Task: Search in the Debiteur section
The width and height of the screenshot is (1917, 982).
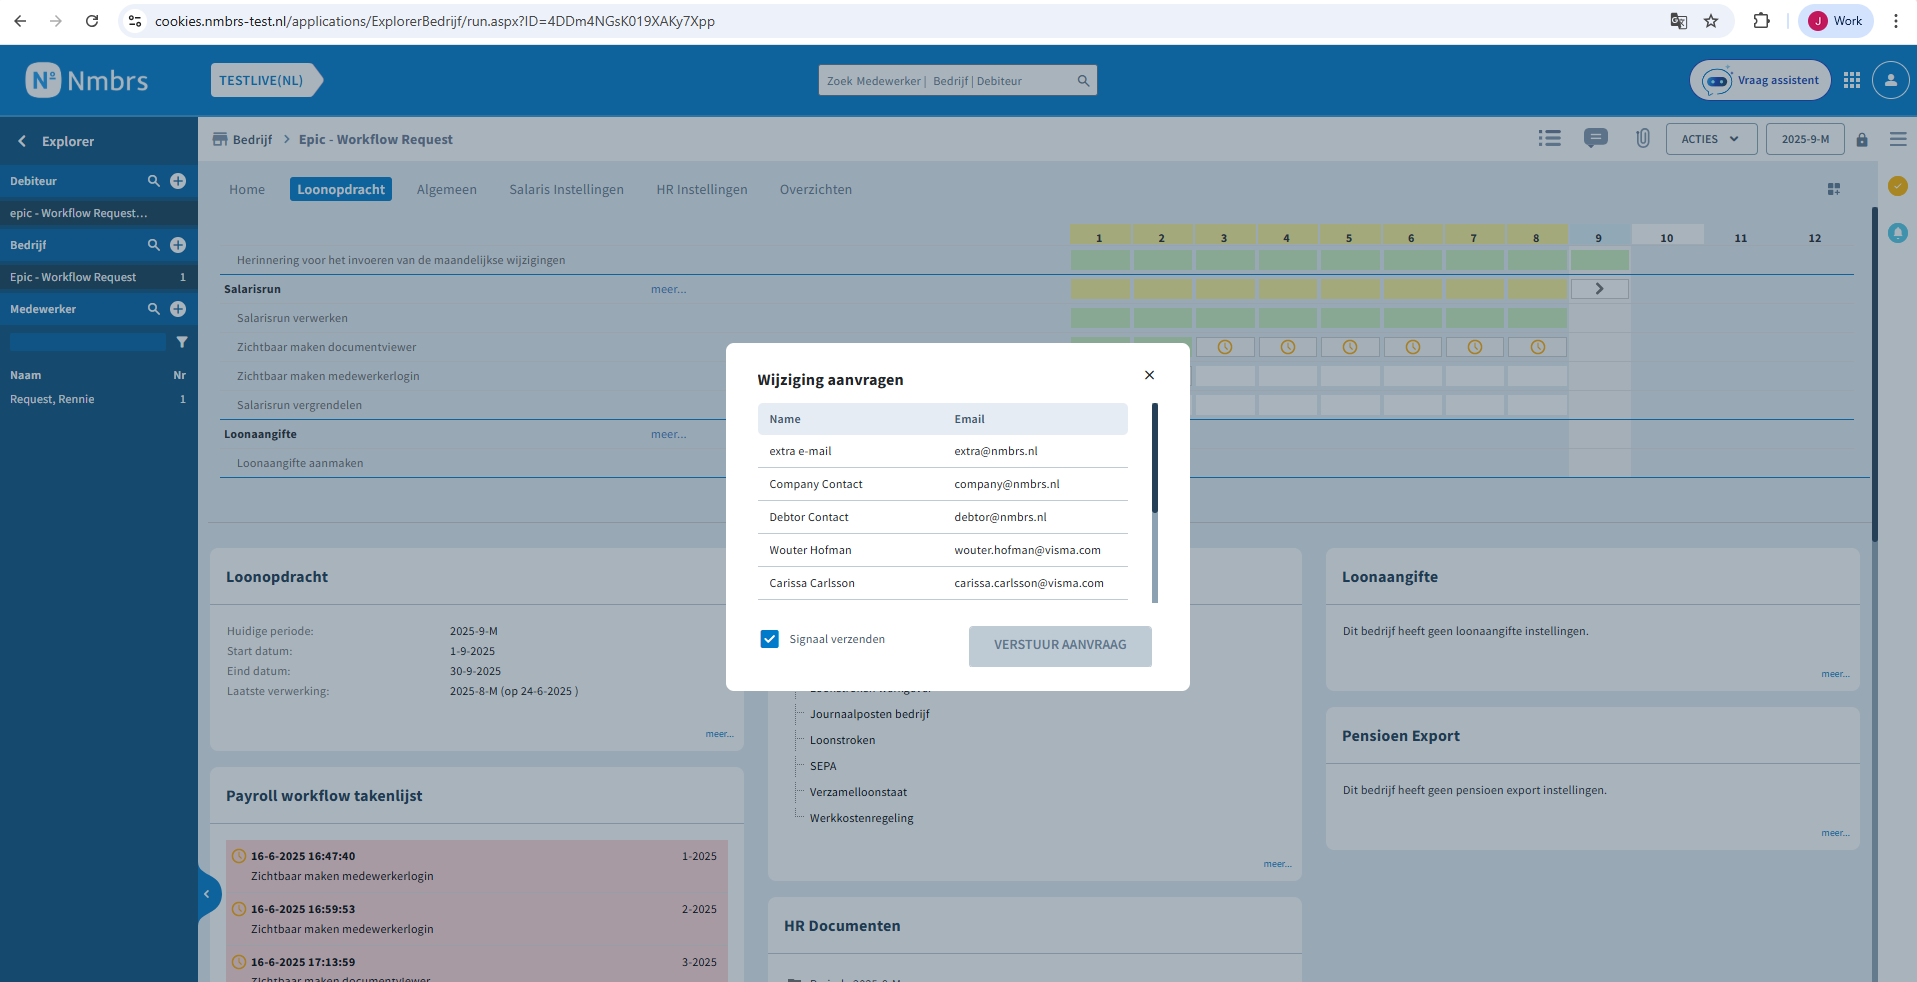Action: pyautogui.click(x=154, y=181)
